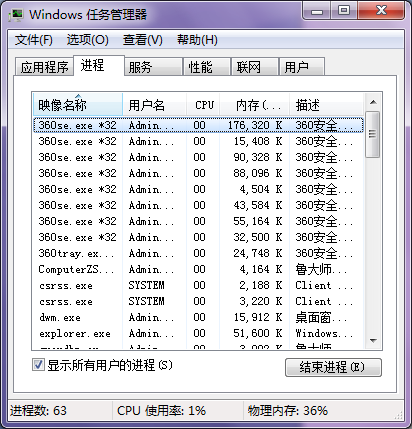Click the 桌面窗... description cell
The image size is (412, 429).
click(x=321, y=317)
